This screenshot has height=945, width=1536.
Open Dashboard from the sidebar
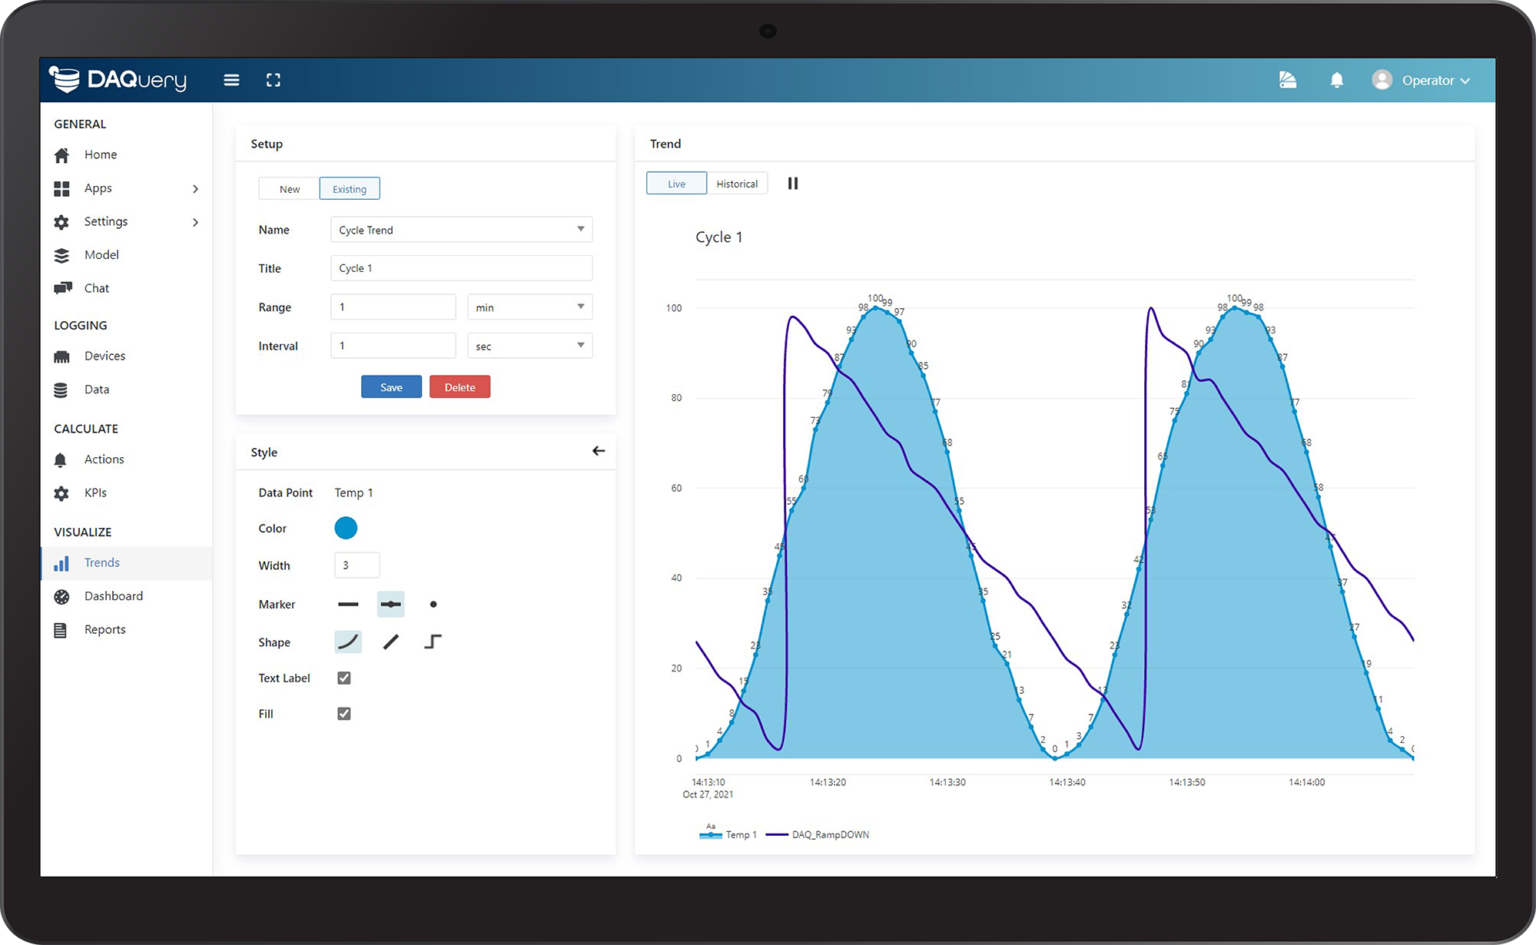pyautogui.click(x=113, y=596)
